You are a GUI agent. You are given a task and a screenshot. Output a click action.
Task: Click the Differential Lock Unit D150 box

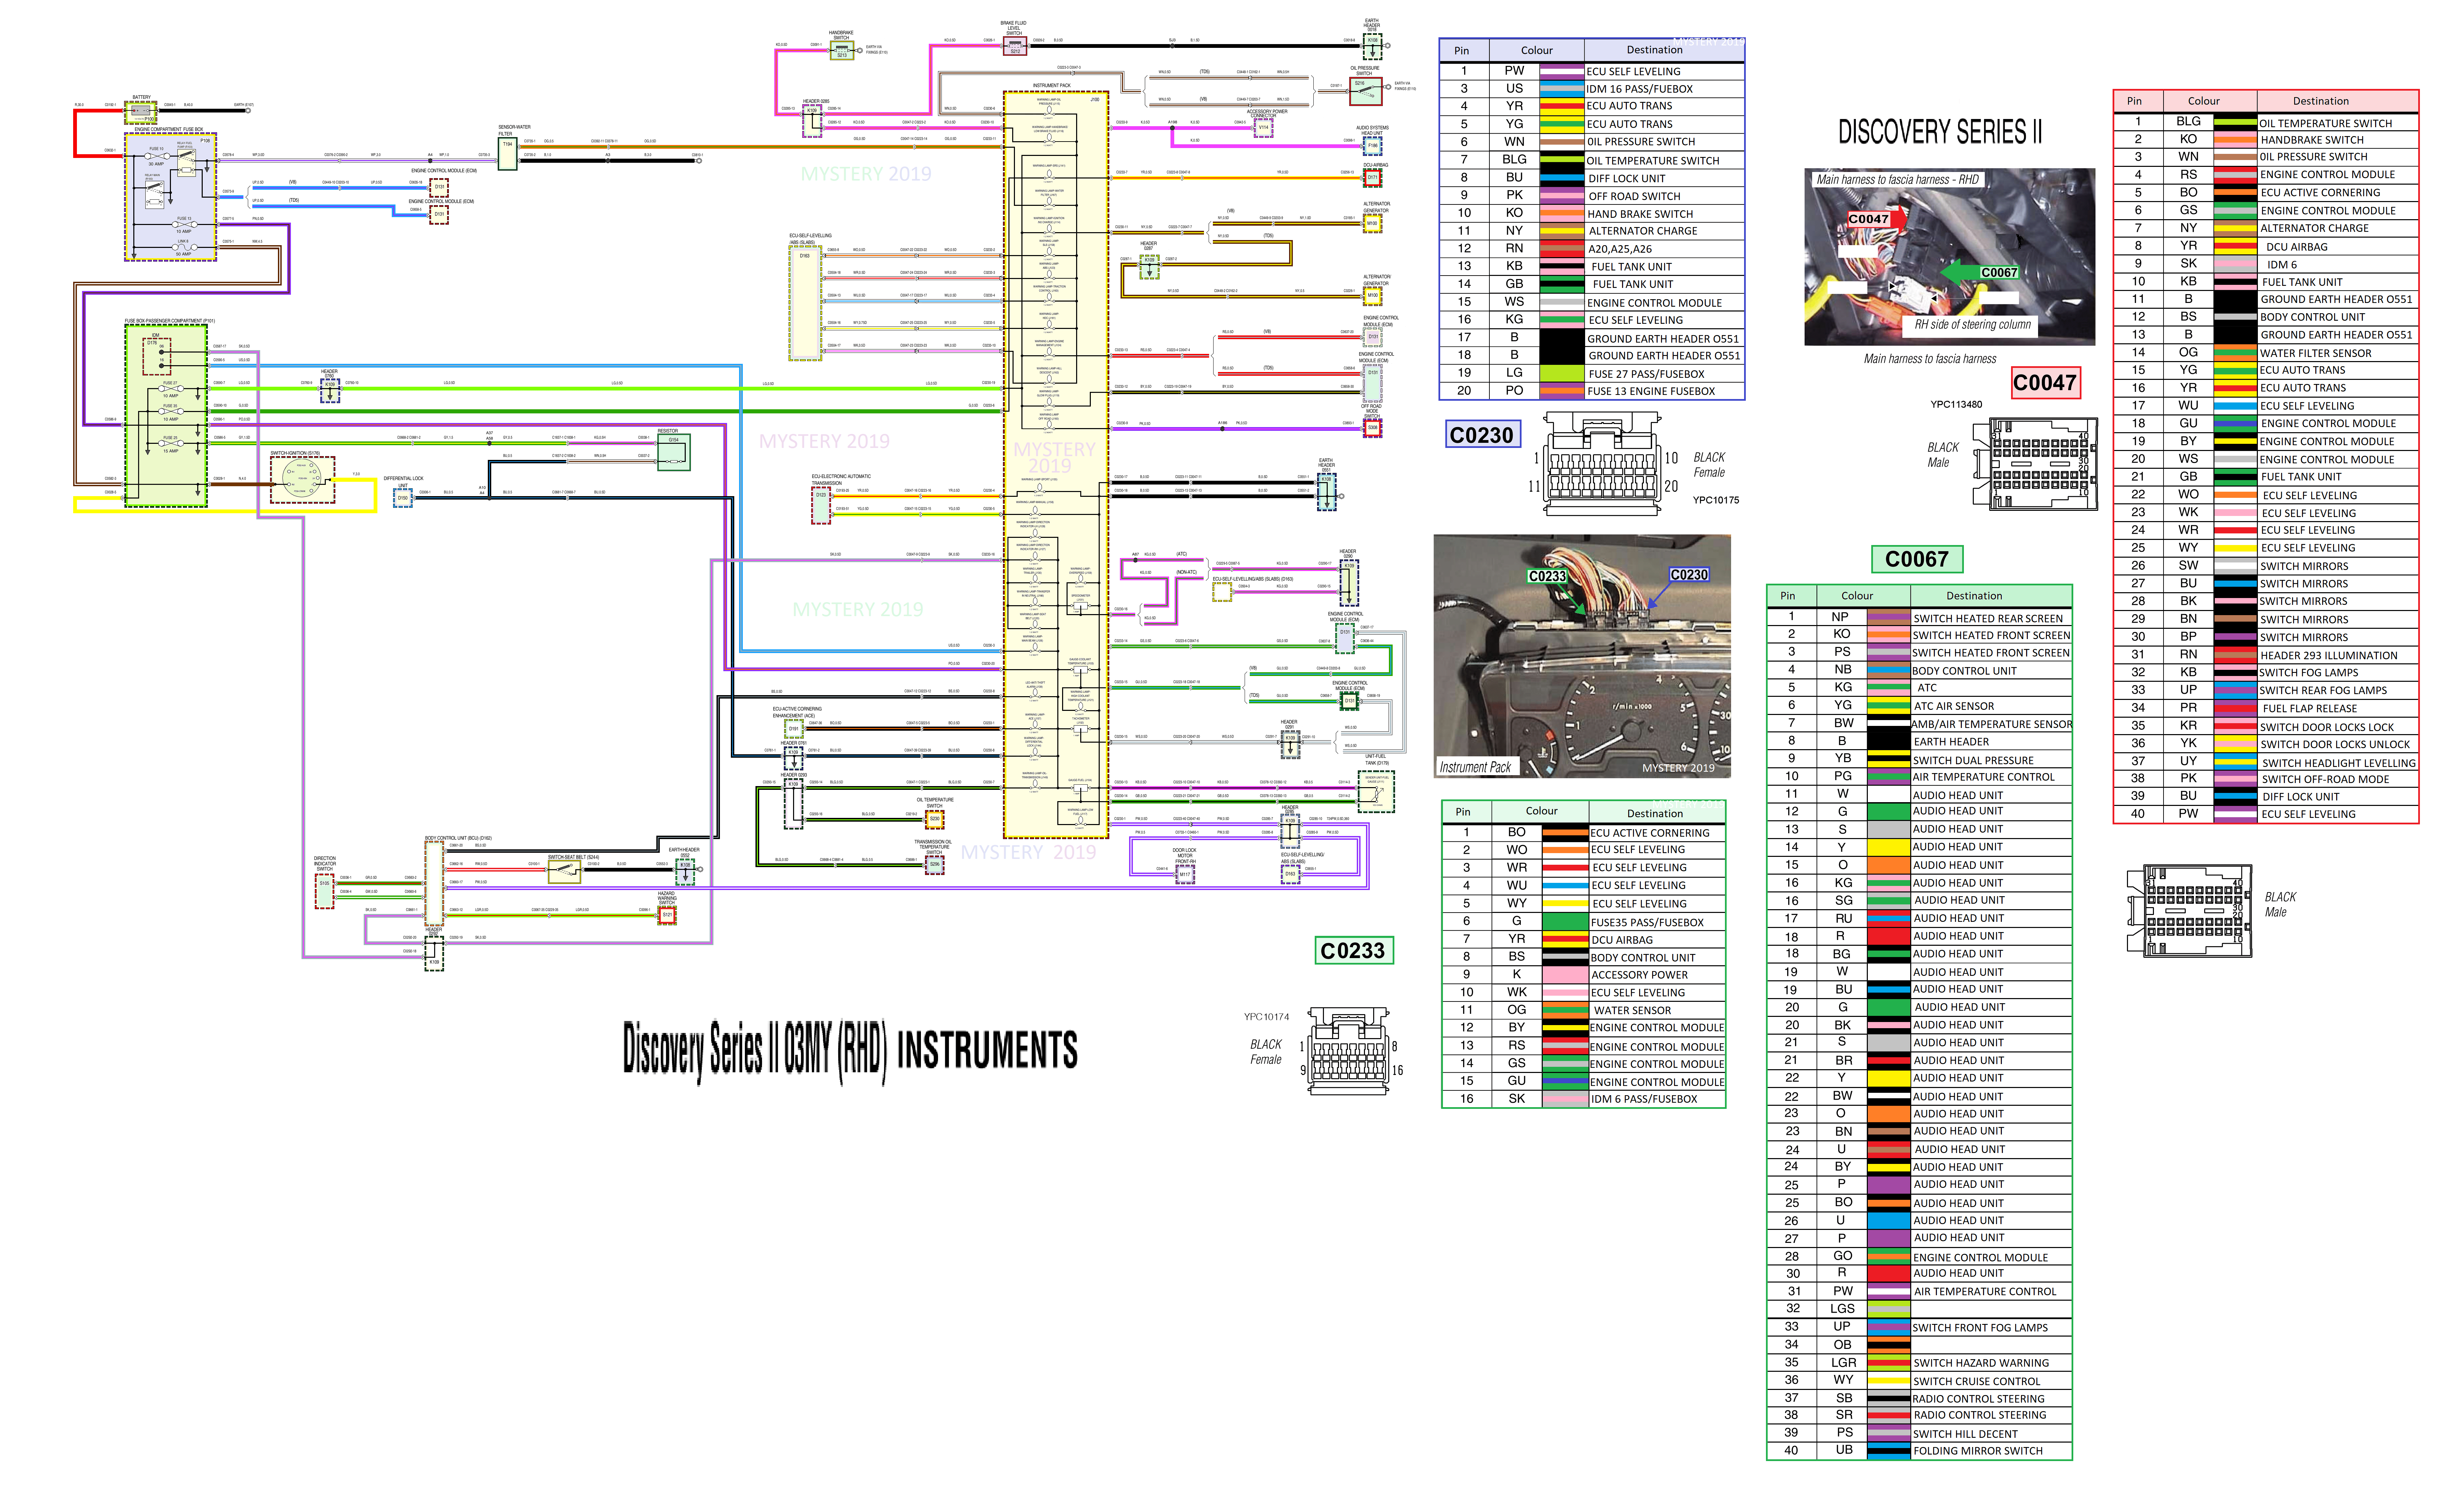(x=403, y=497)
